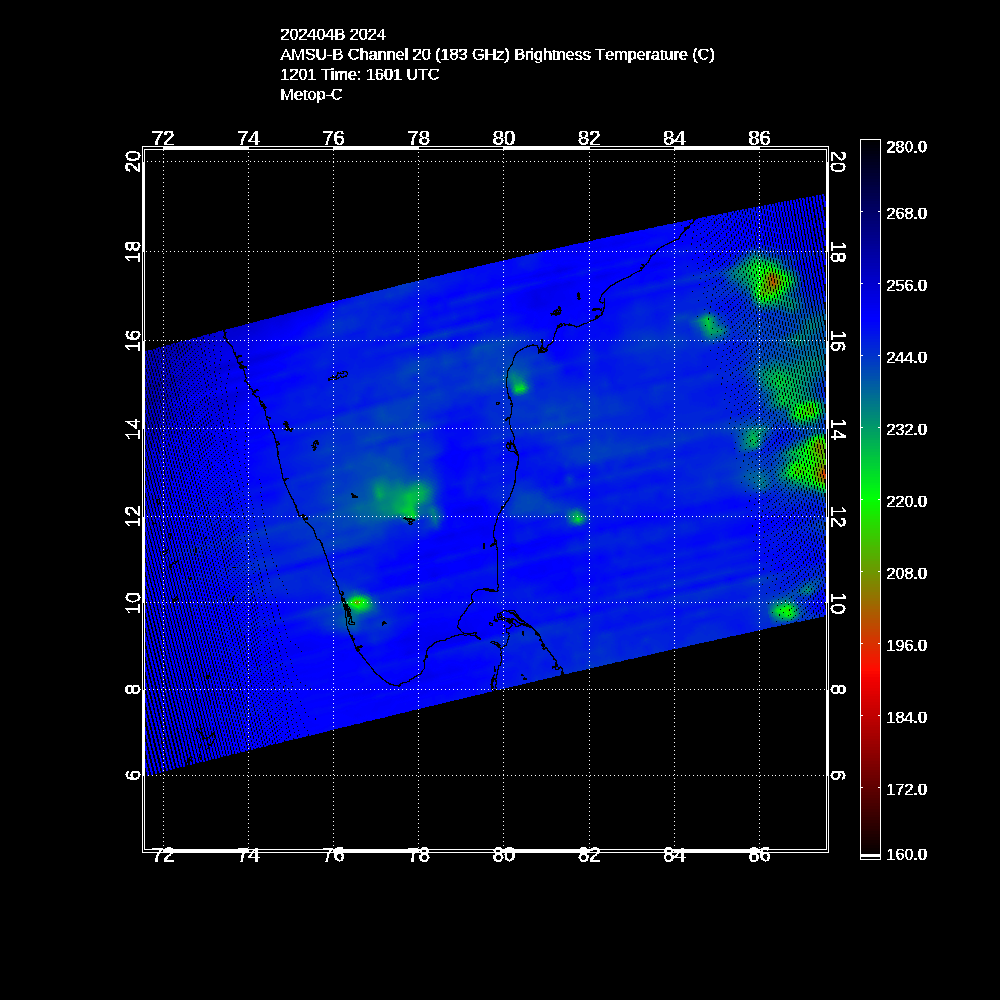Image resolution: width=1000 pixels, height=1000 pixels.
Task: Click the colorbar label "172.0"
Action: tap(906, 790)
